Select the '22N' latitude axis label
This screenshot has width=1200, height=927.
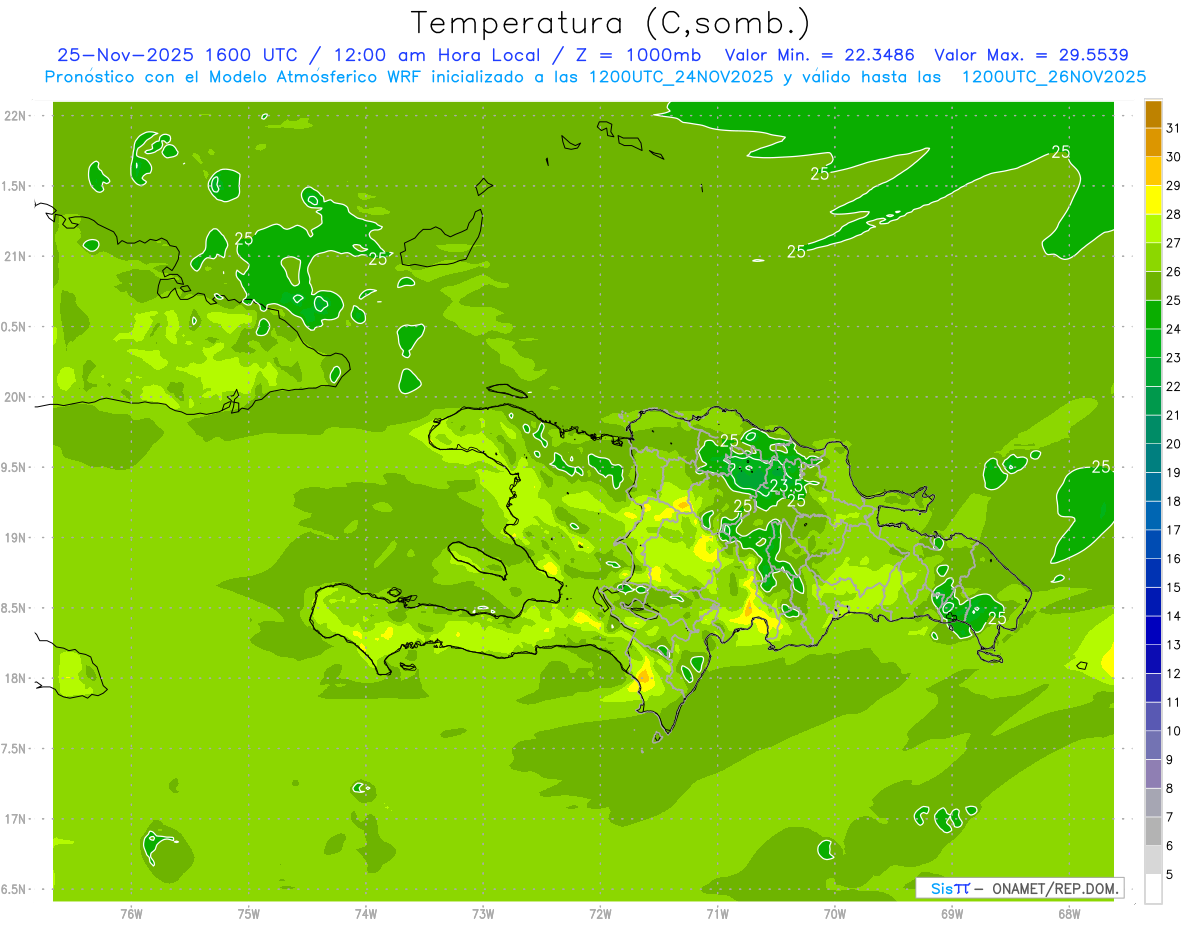coord(16,116)
